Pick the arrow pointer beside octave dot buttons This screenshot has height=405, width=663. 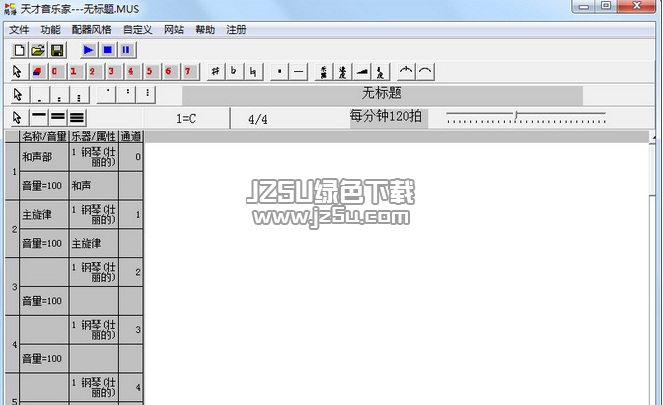[x=18, y=95]
